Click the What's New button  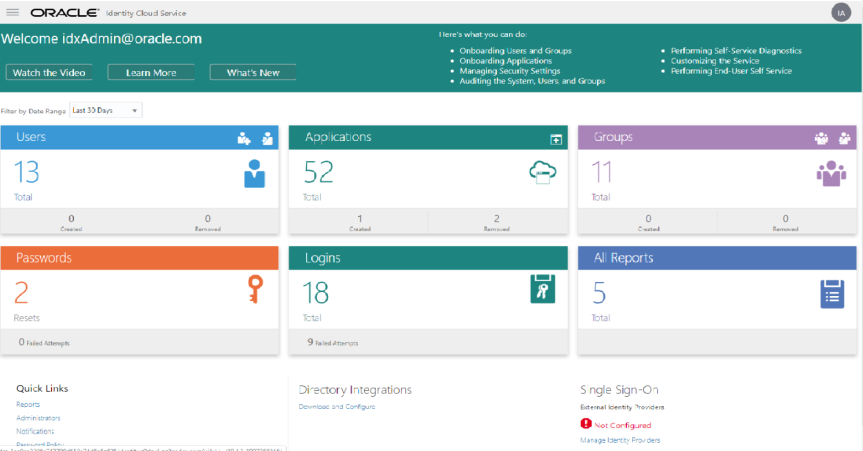tap(253, 72)
